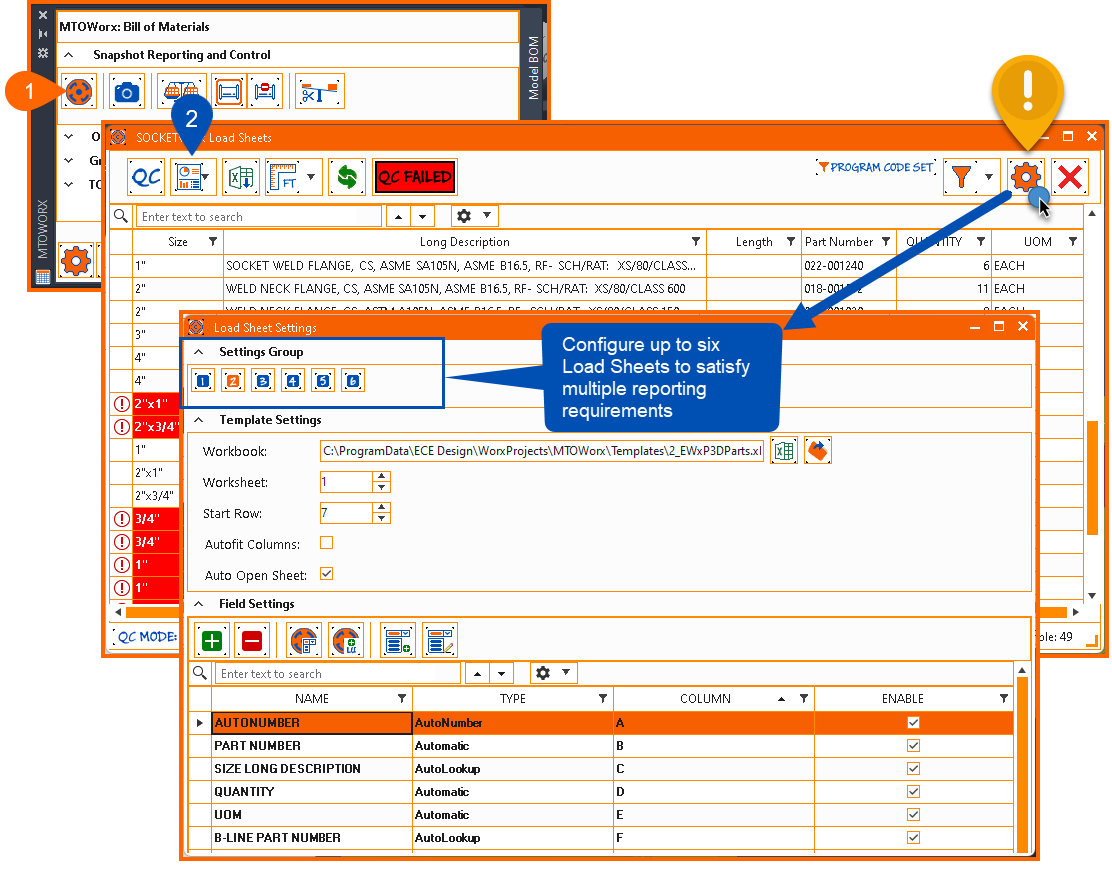1112x869 pixels.
Task: Click Load Sheets search text field
Action: pyautogui.click(x=259, y=216)
